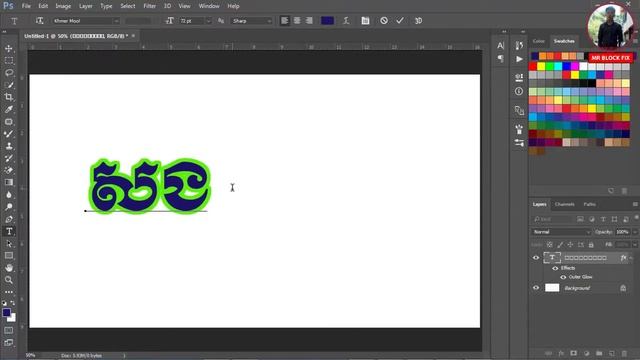Hide the Background layer eye icon

(536, 288)
